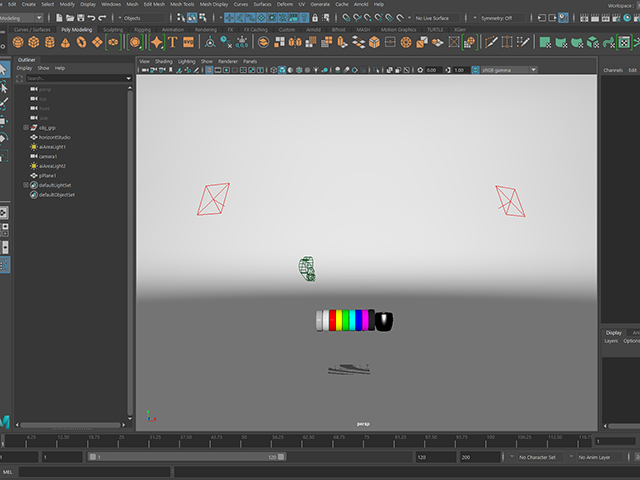
Task: Click the new scene icon
Action: coord(59,18)
